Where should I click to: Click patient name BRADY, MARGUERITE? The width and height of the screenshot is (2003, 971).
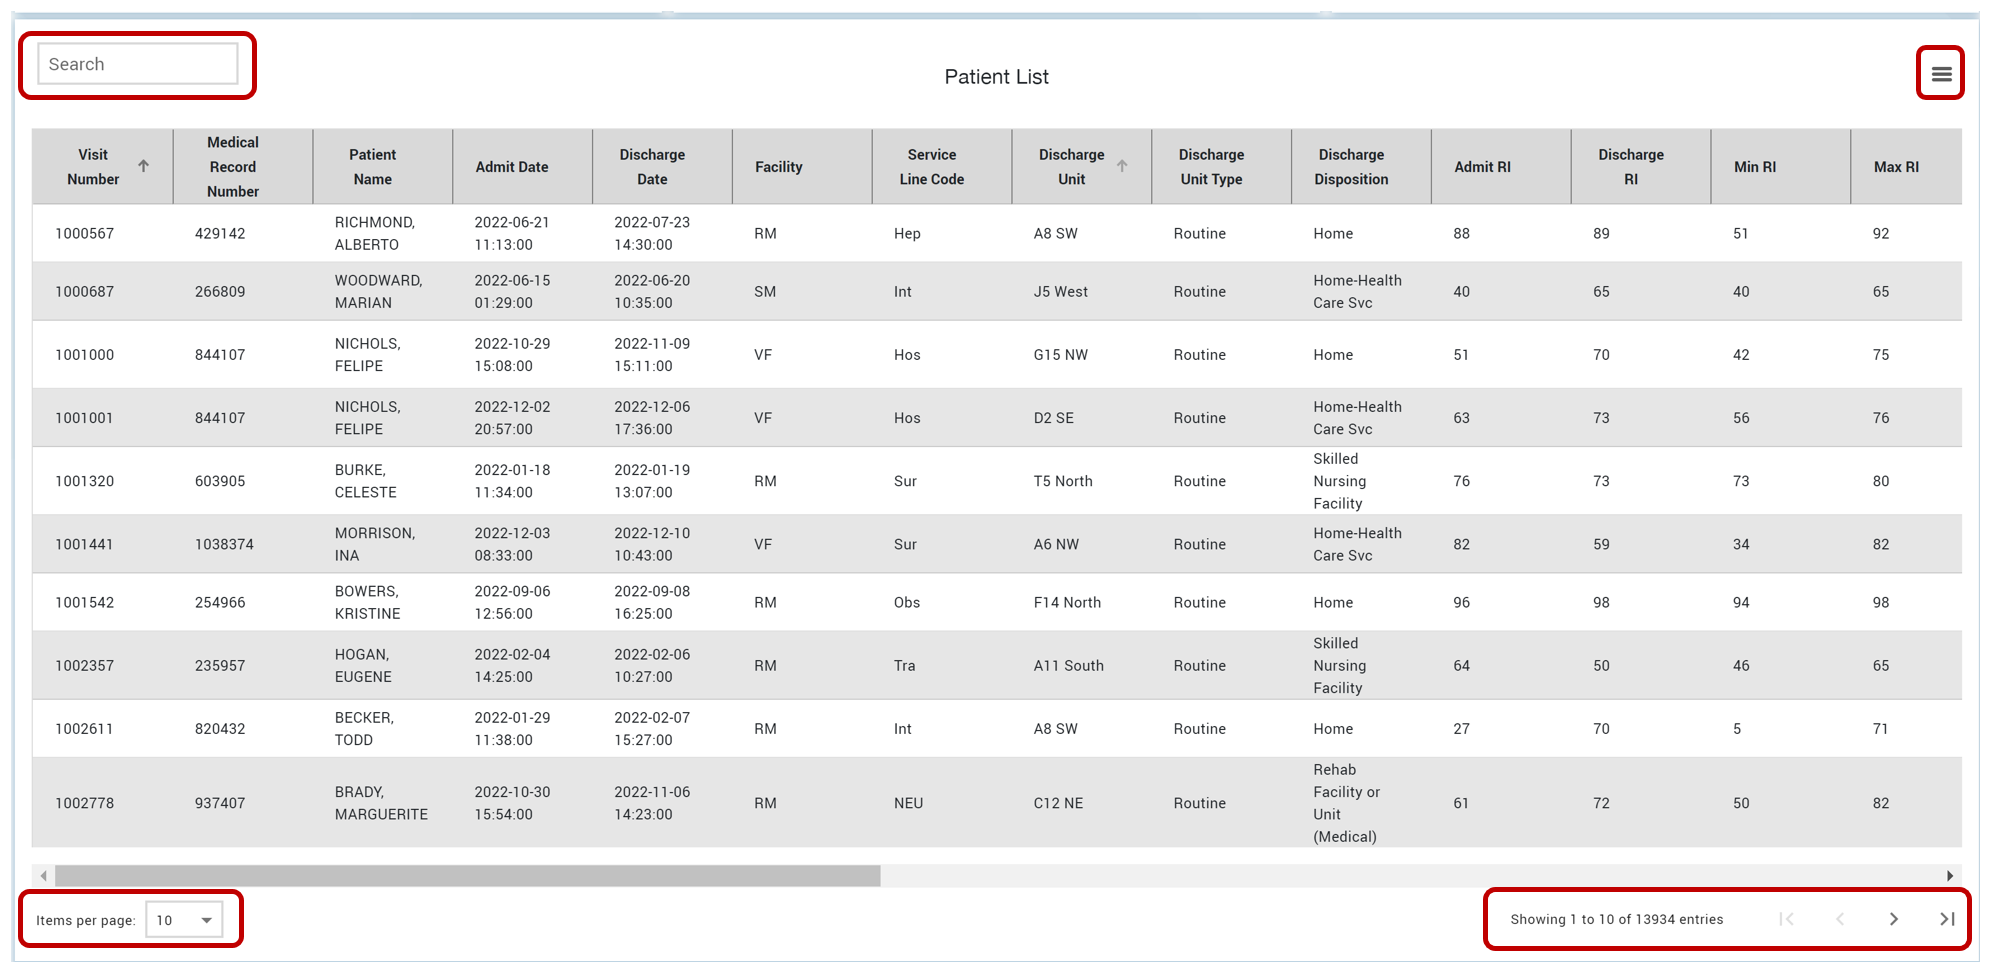coord(381,803)
